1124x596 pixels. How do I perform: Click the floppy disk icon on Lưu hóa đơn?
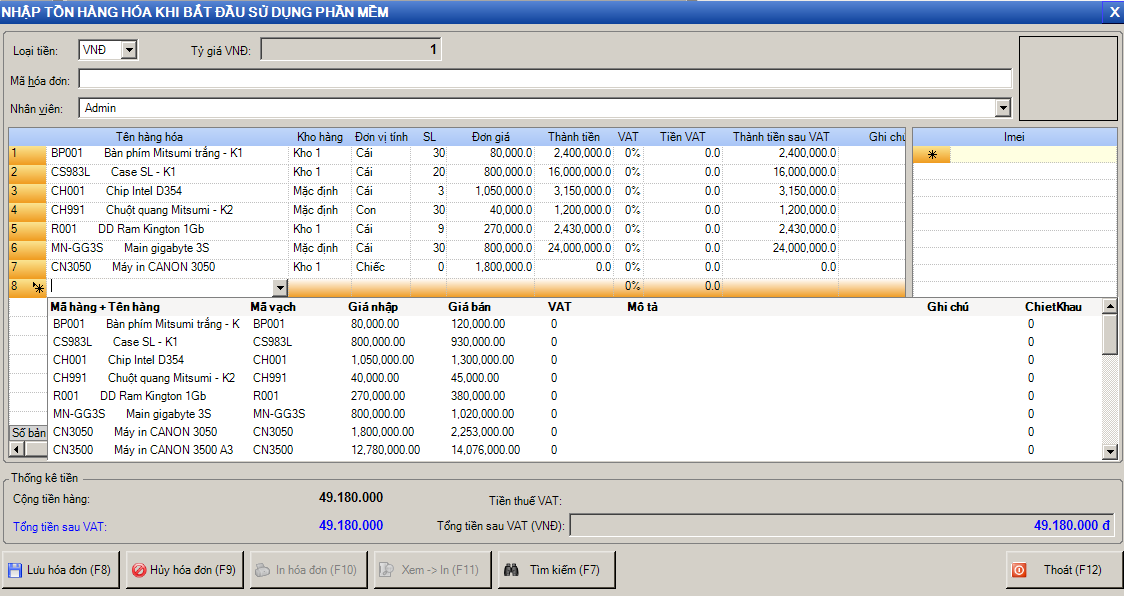[x=15, y=570]
